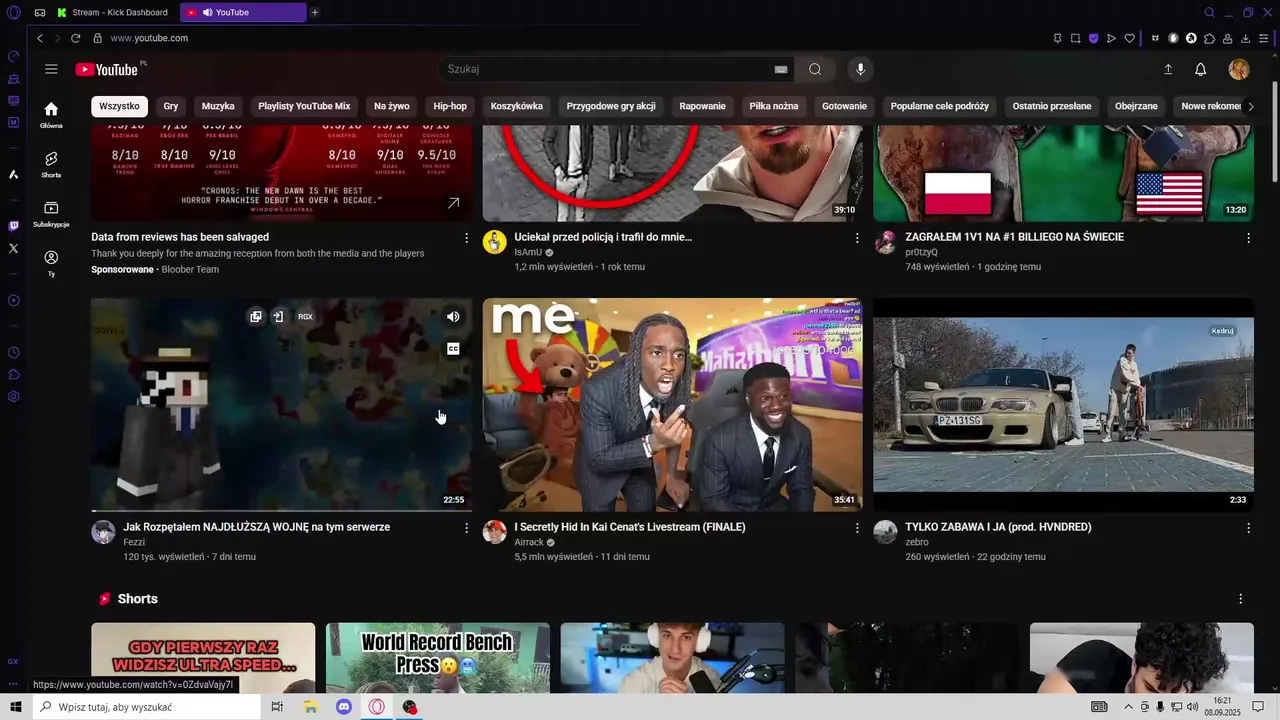Start voice search with the microphone
This screenshot has height=720, width=1280.
click(x=860, y=69)
